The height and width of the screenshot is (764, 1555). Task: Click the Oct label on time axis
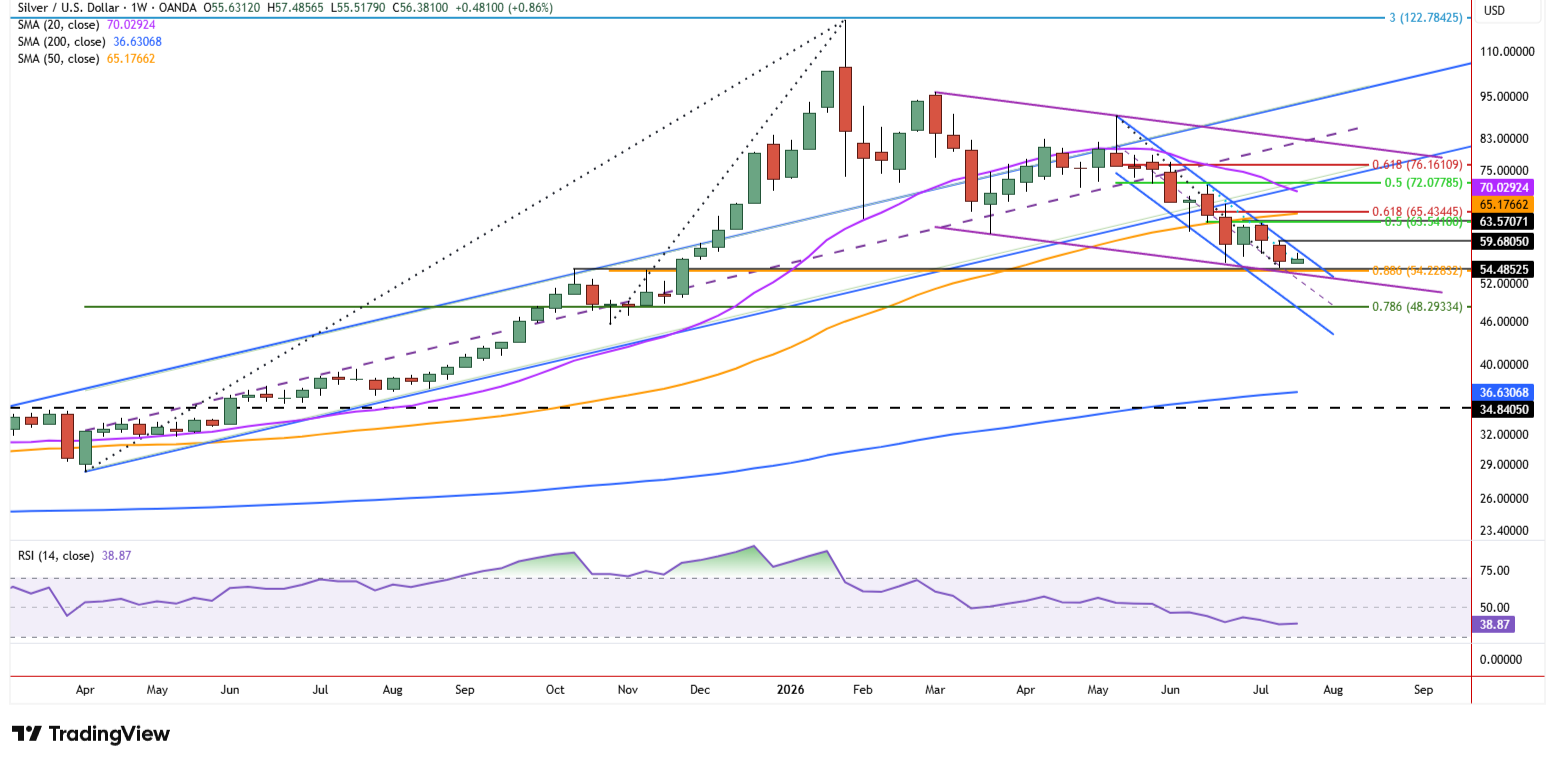click(x=555, y=690)
